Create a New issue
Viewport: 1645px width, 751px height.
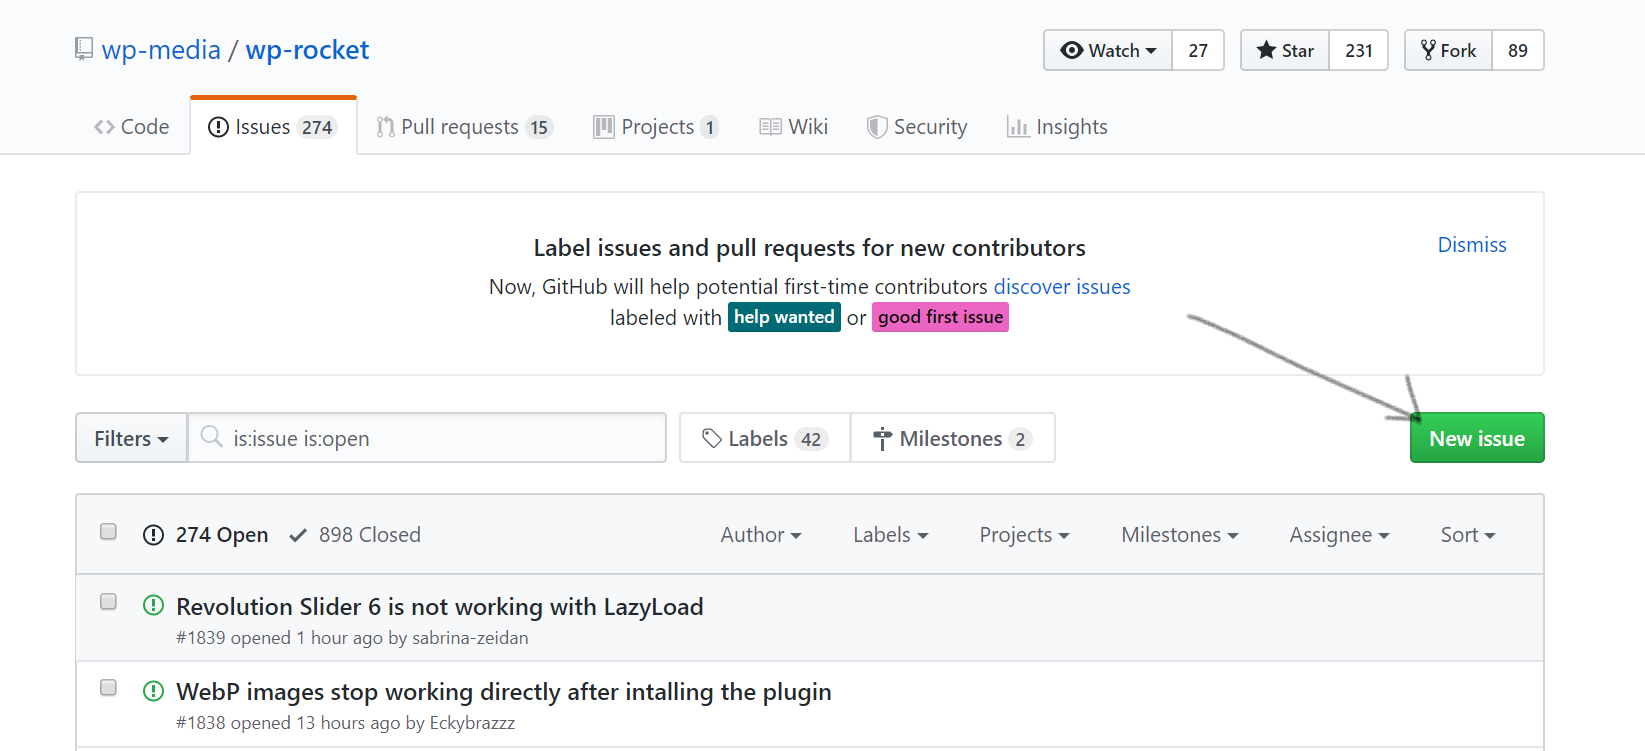pos(1476,439)
